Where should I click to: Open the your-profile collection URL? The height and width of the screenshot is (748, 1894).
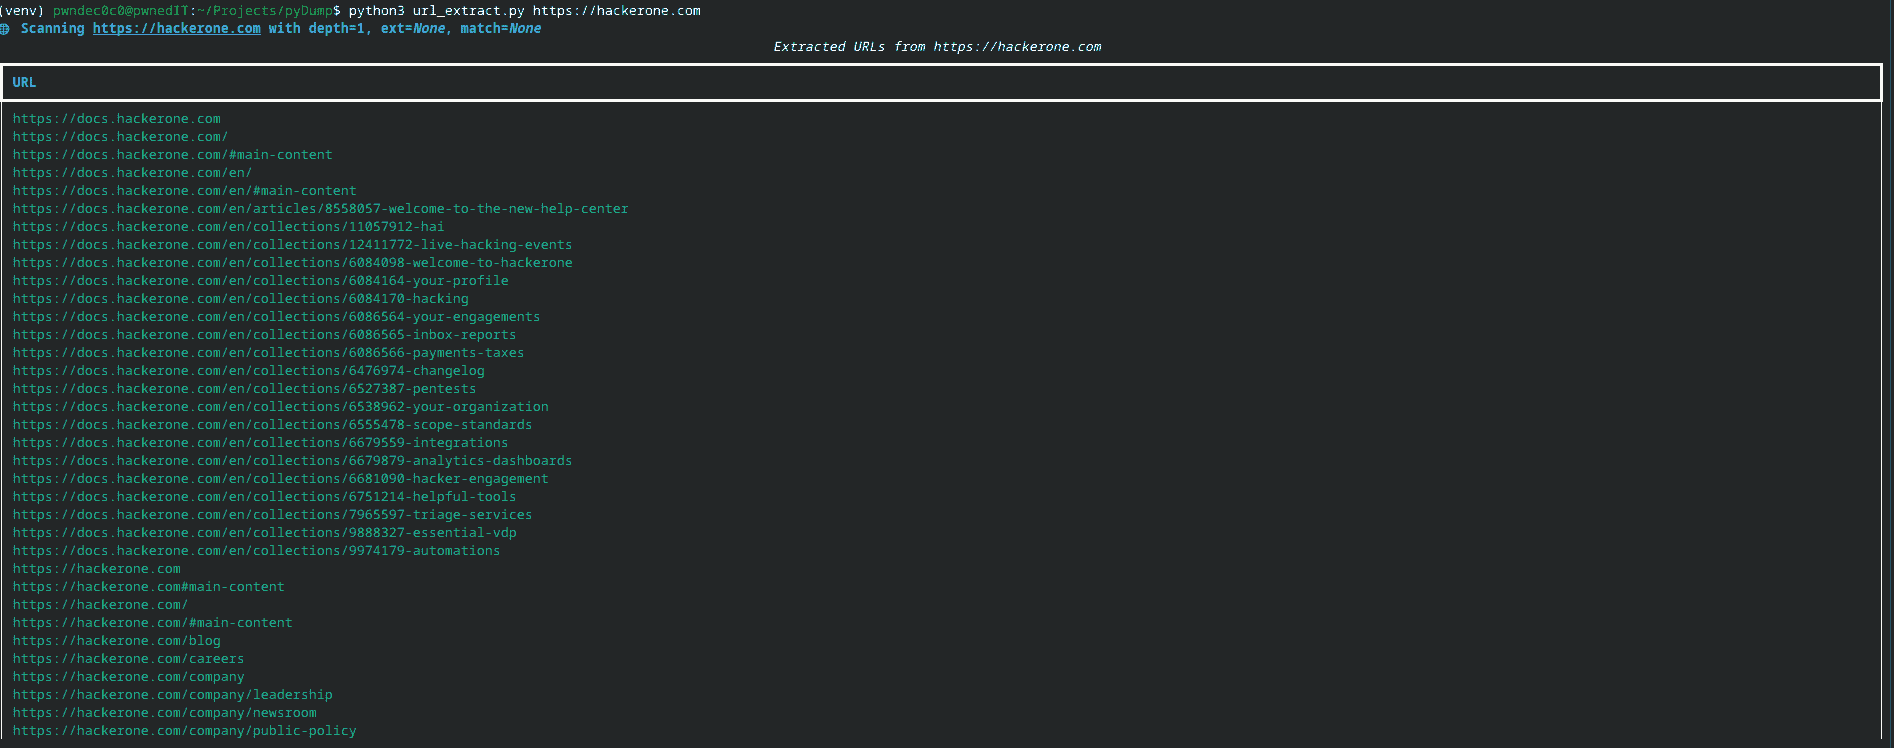[261, 281]
